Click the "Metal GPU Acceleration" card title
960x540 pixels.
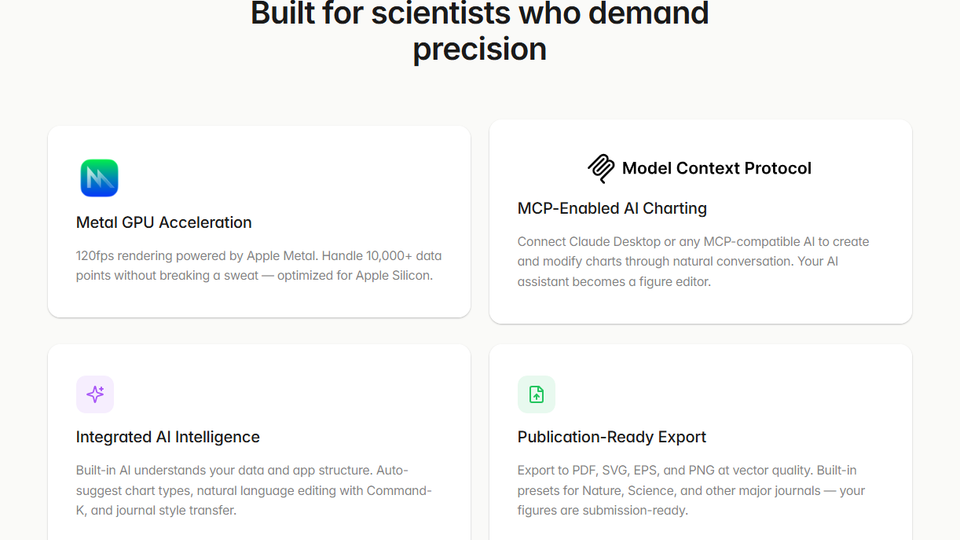point(164,222)
